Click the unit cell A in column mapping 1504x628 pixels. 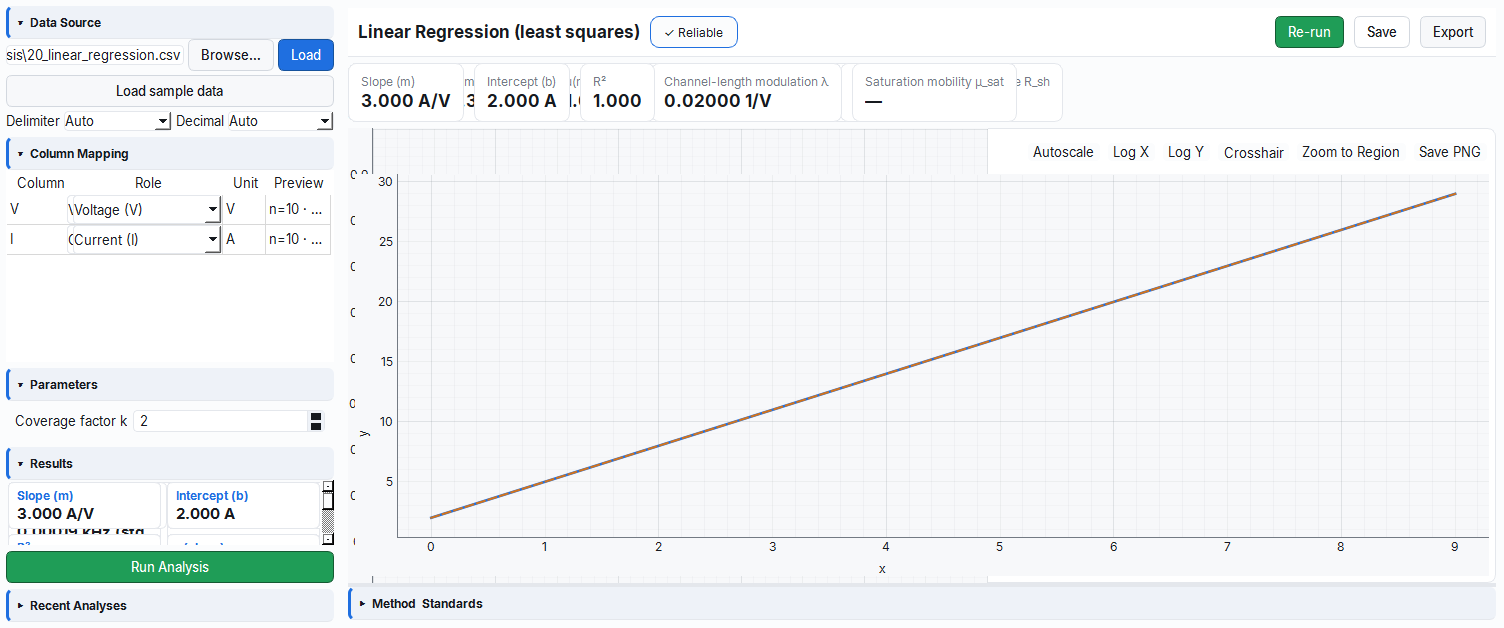(244, 240)
